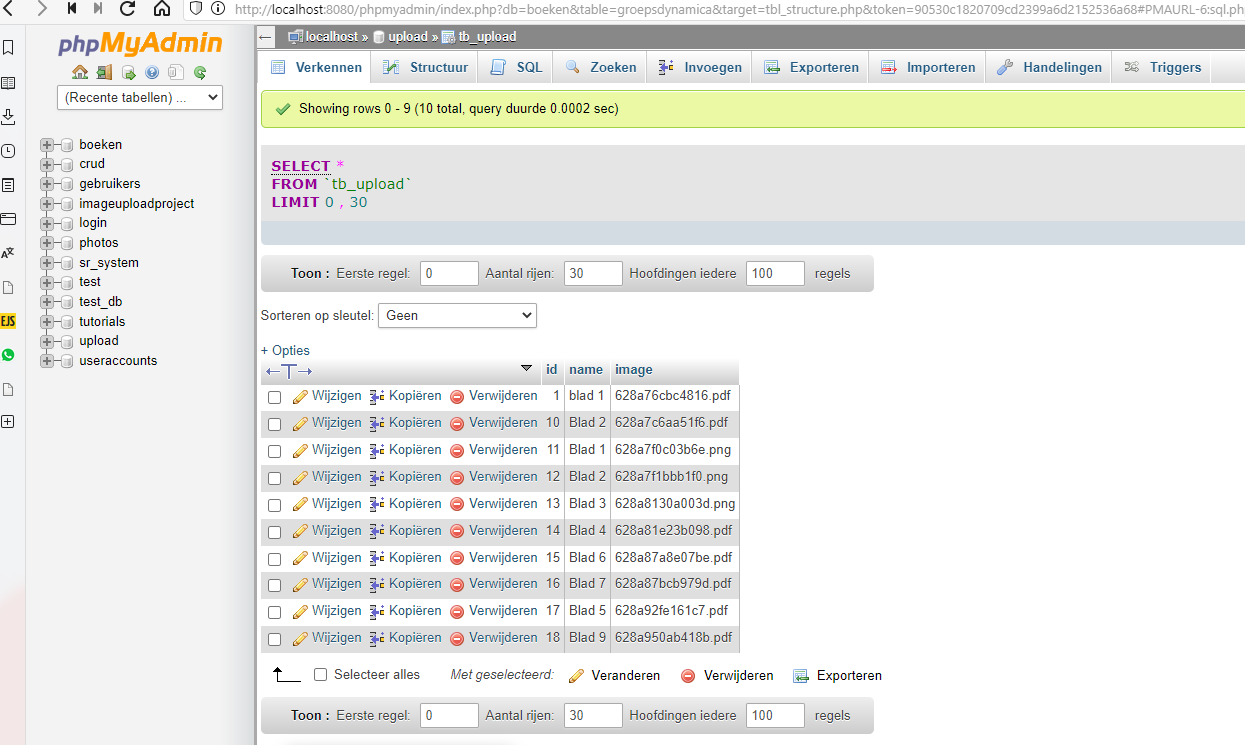This screenshot has height=745, width=1245.
Task: Expand the useraccounts database node
Action: coord(46,361)
